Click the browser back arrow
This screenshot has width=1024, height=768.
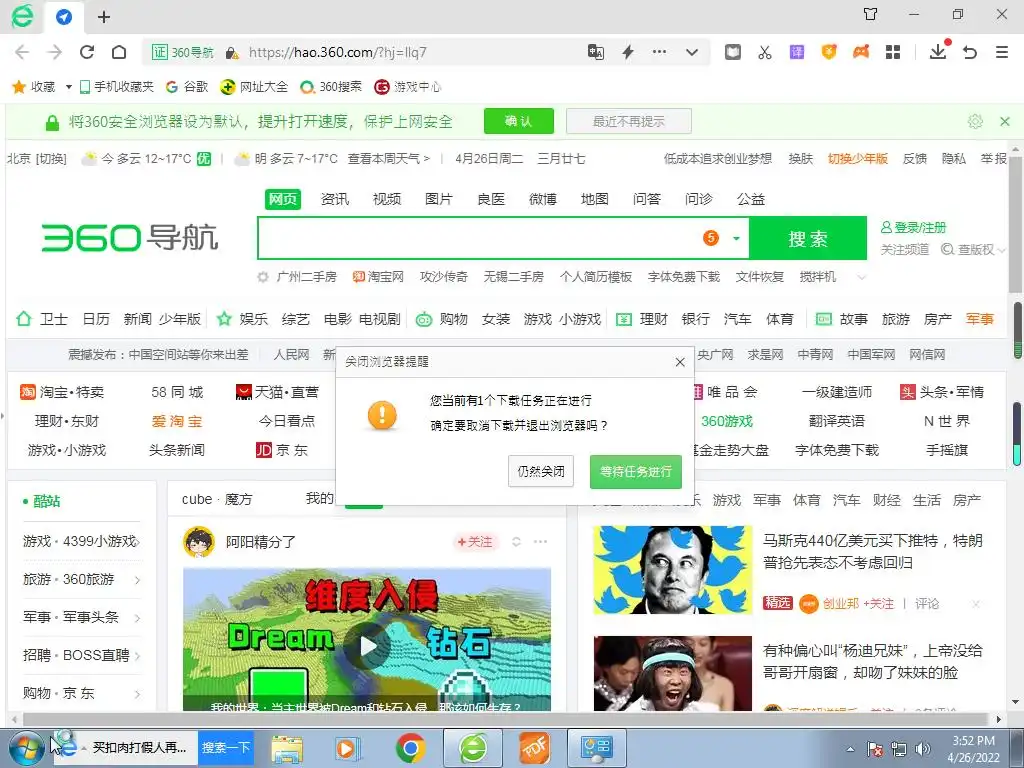[x=22, y=52]
